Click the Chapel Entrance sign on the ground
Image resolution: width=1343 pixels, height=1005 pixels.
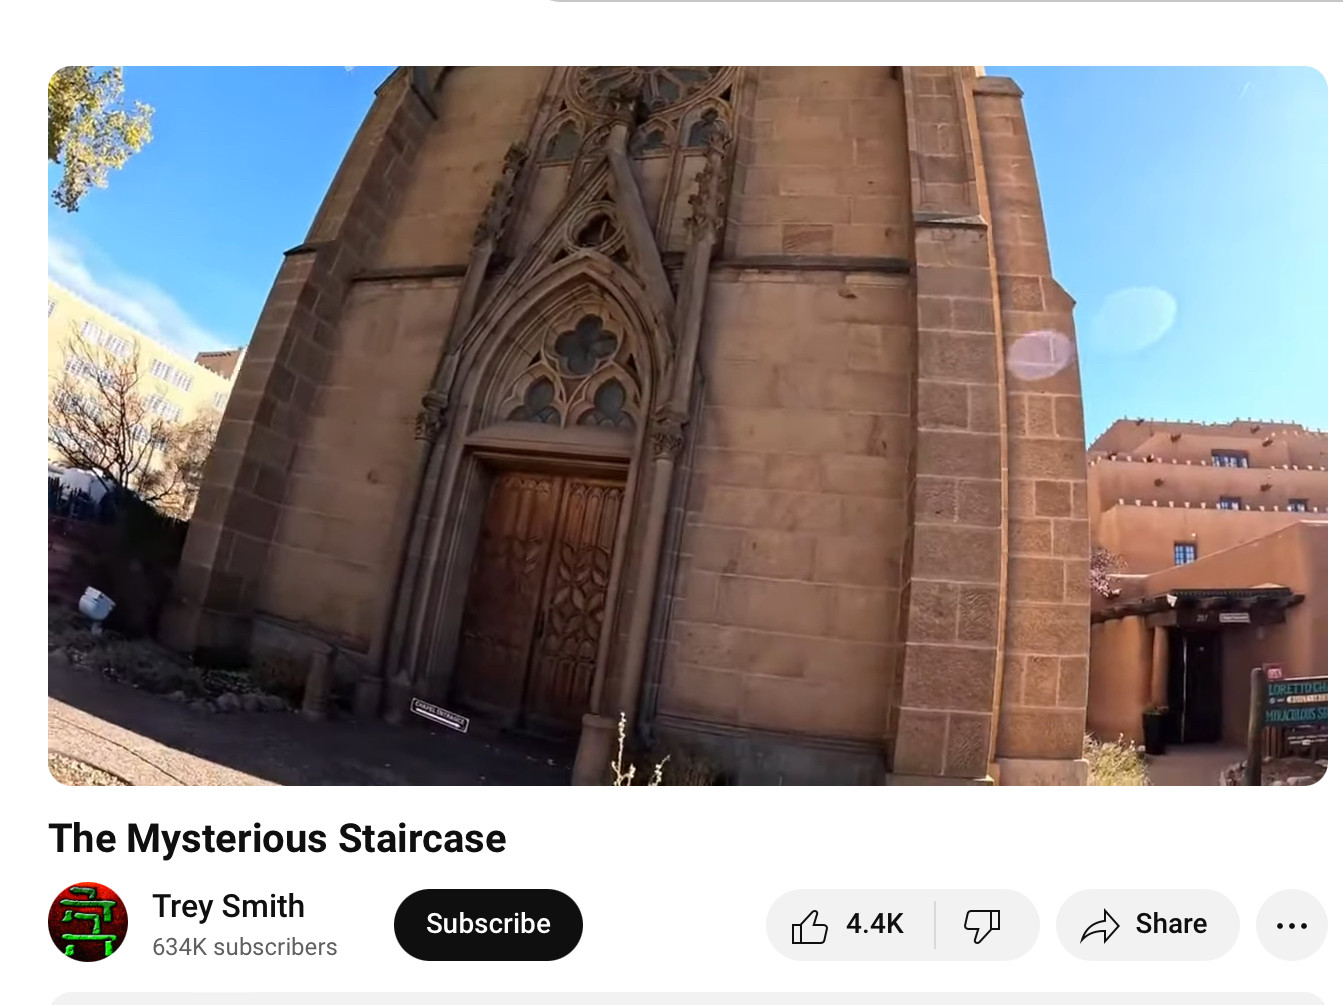coord(439,715)
